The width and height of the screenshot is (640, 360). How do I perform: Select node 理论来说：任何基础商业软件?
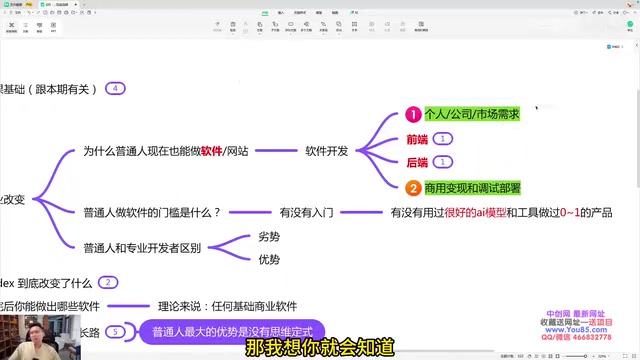pos(227,307)
